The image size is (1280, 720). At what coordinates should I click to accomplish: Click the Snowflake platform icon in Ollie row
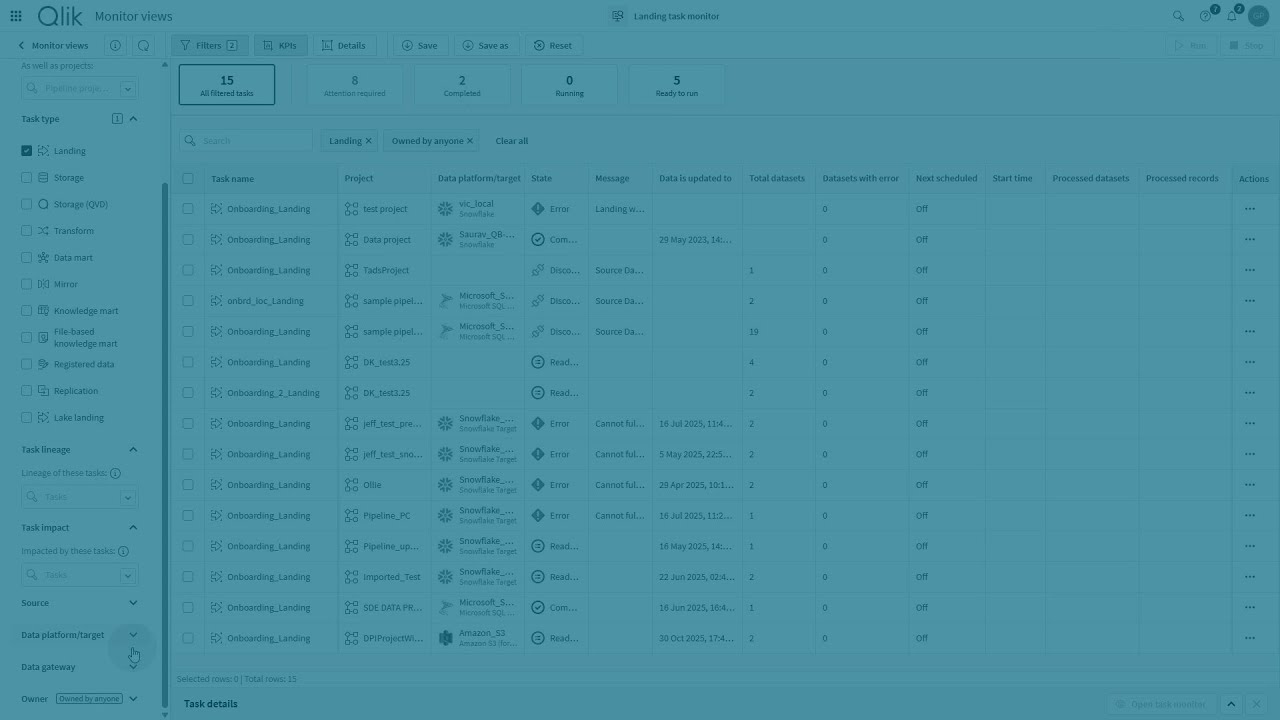(446, 485)
